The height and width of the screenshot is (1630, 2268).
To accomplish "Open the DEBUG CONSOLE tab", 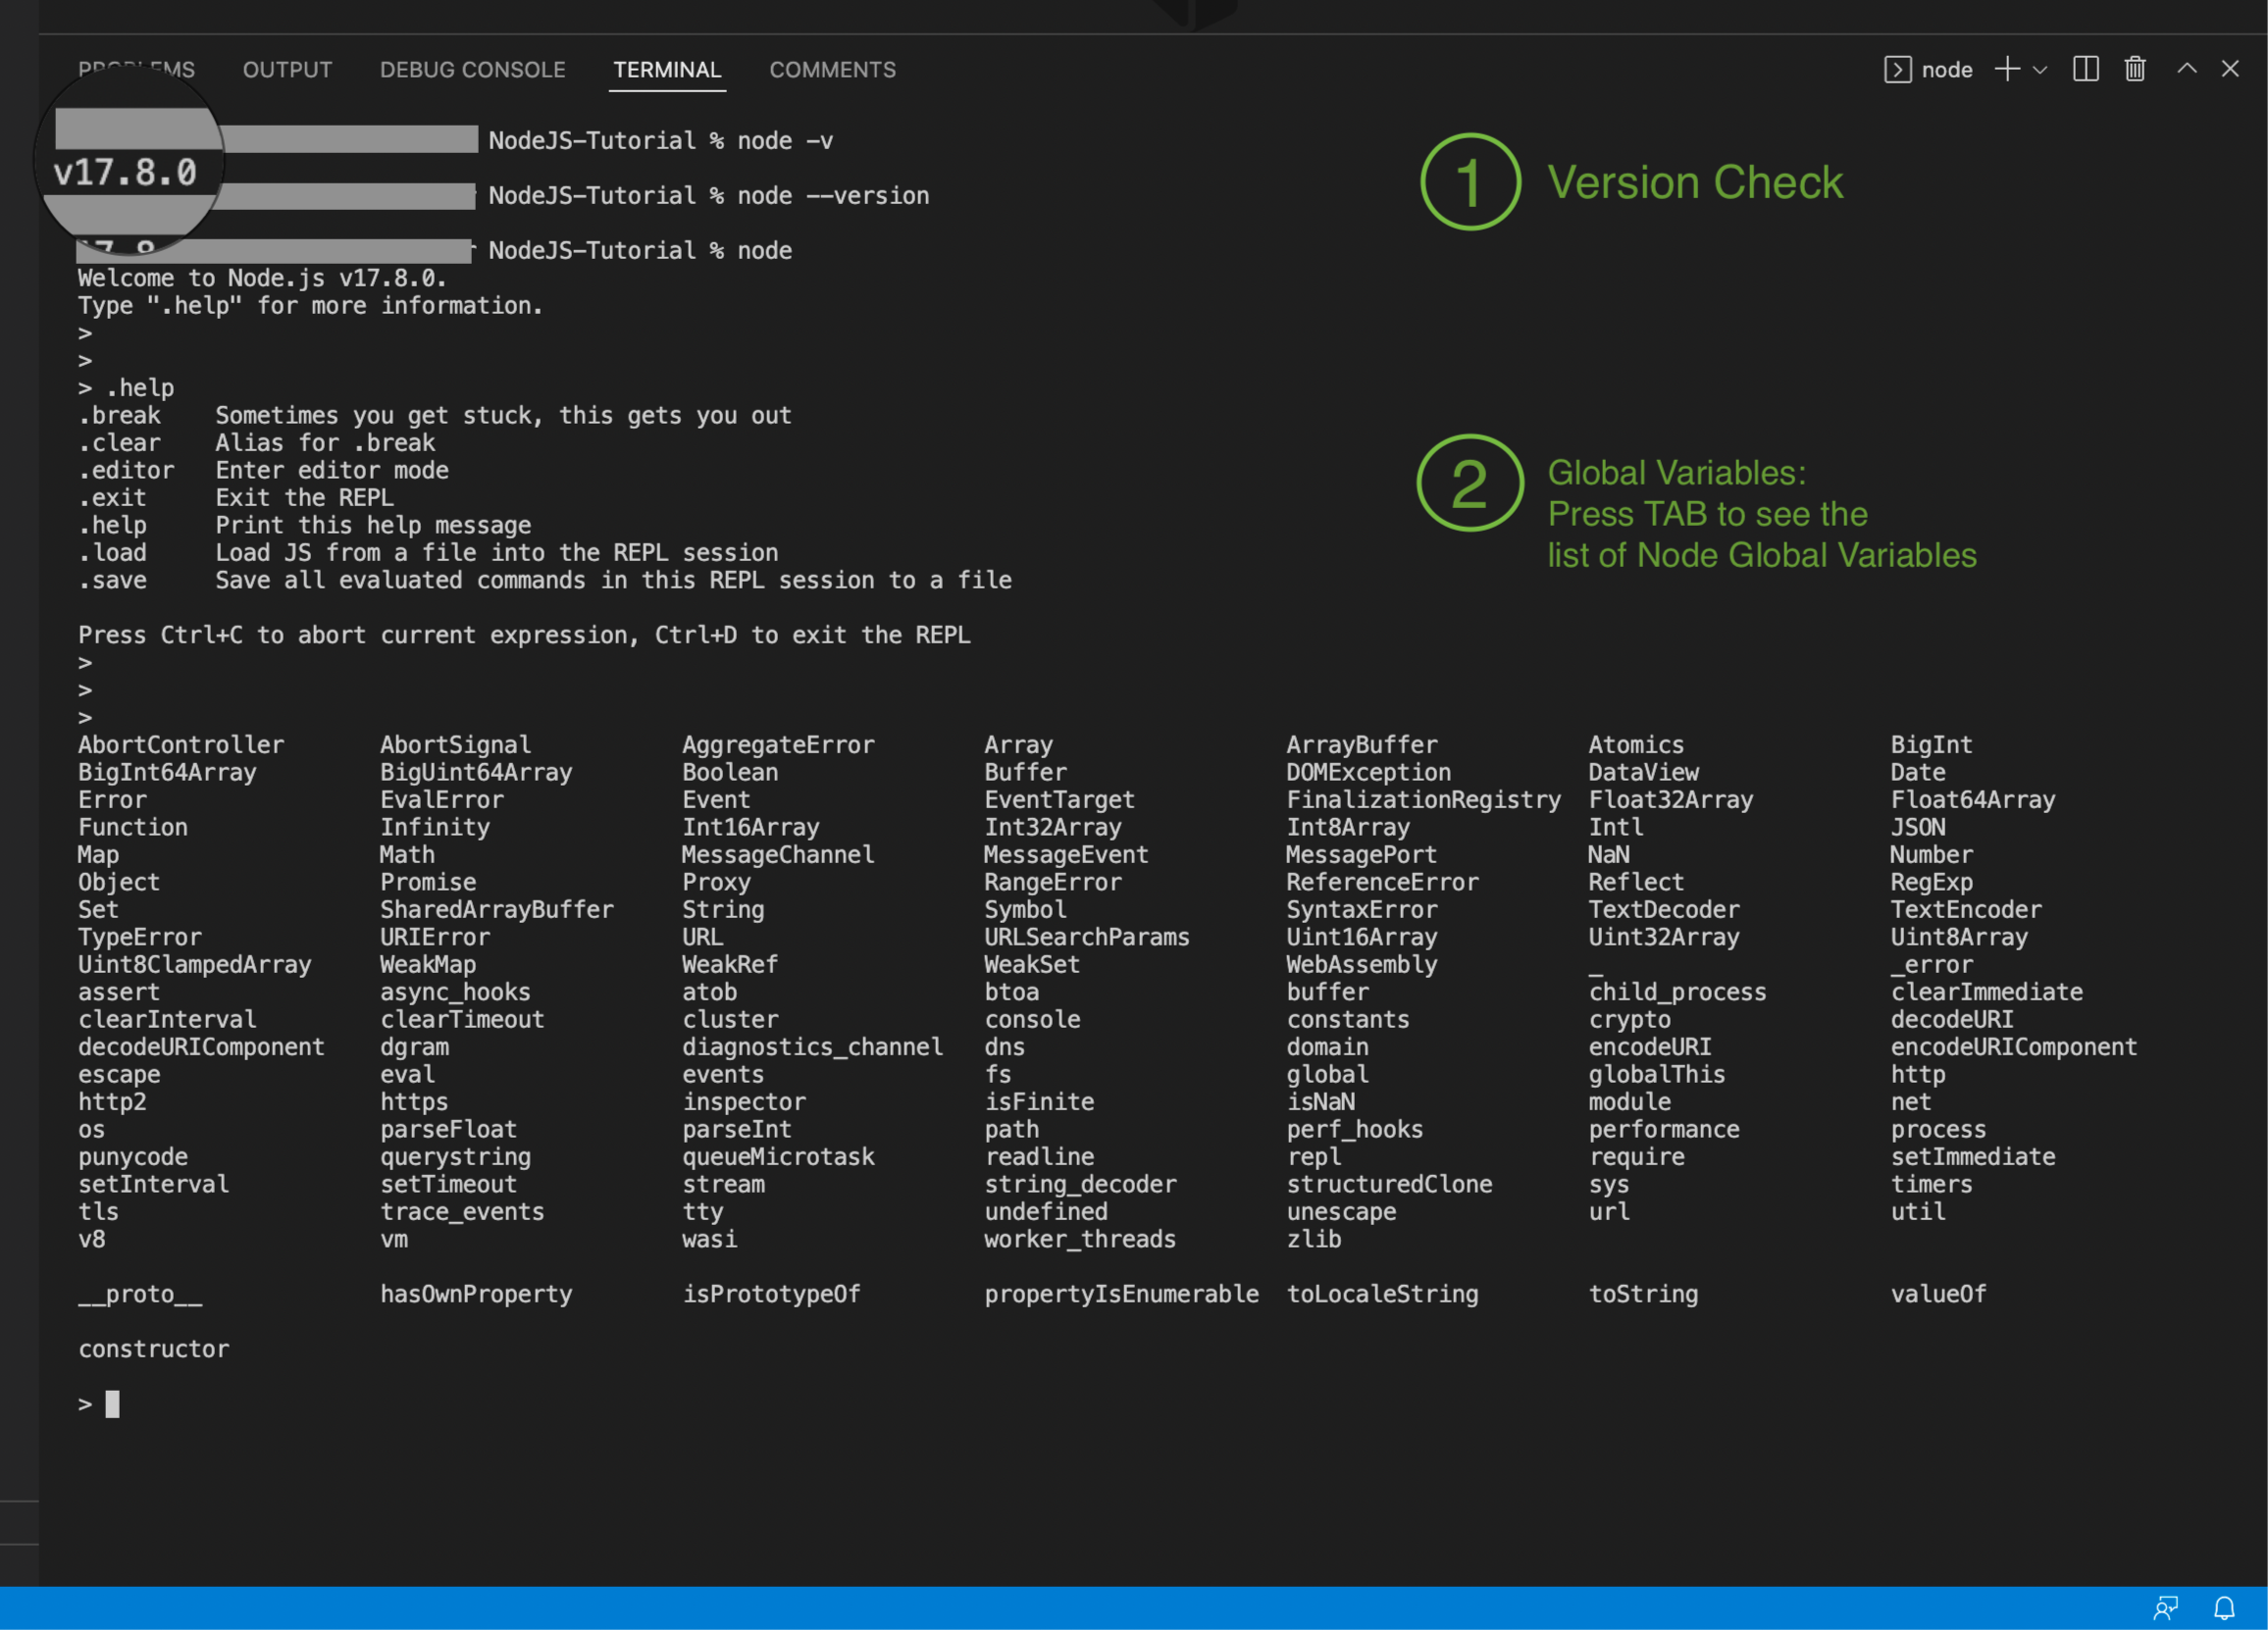I will point(472,70).
